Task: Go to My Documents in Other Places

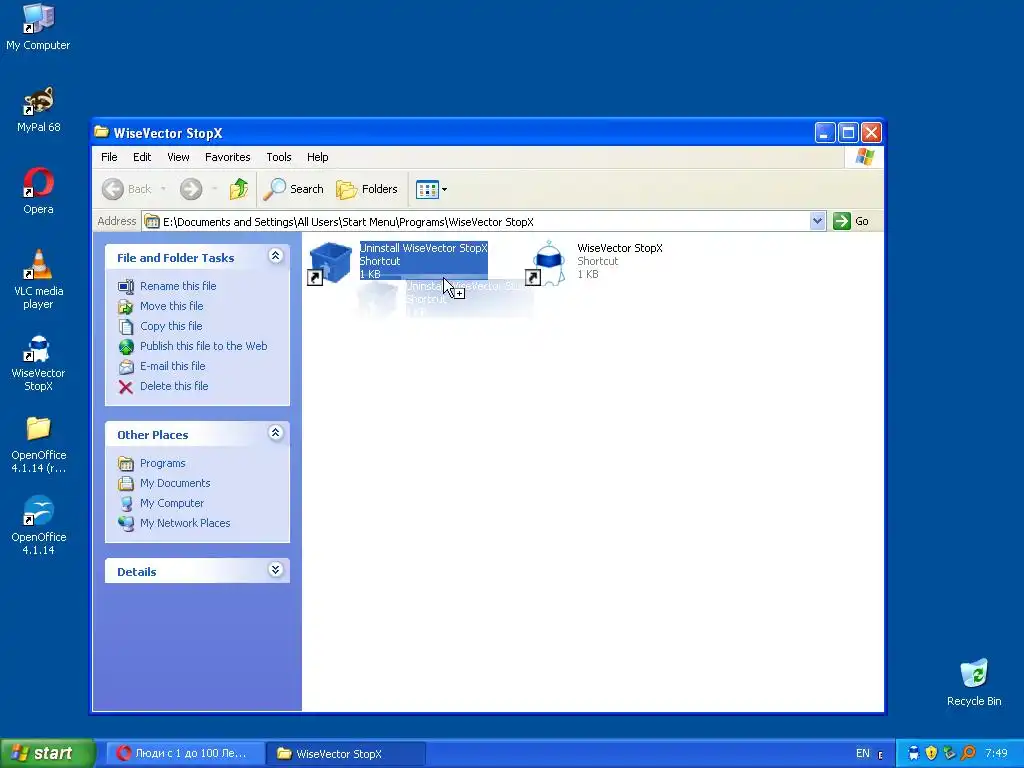Action: click(x=164, y=483)
